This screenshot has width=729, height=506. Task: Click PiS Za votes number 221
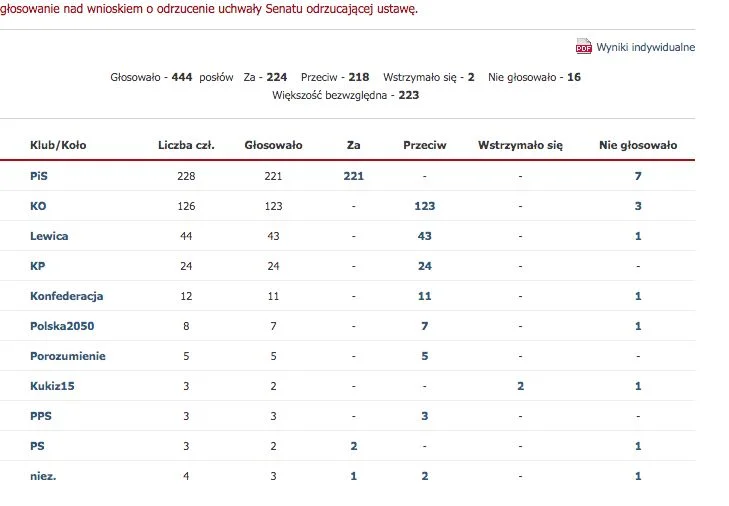point(353,176)
